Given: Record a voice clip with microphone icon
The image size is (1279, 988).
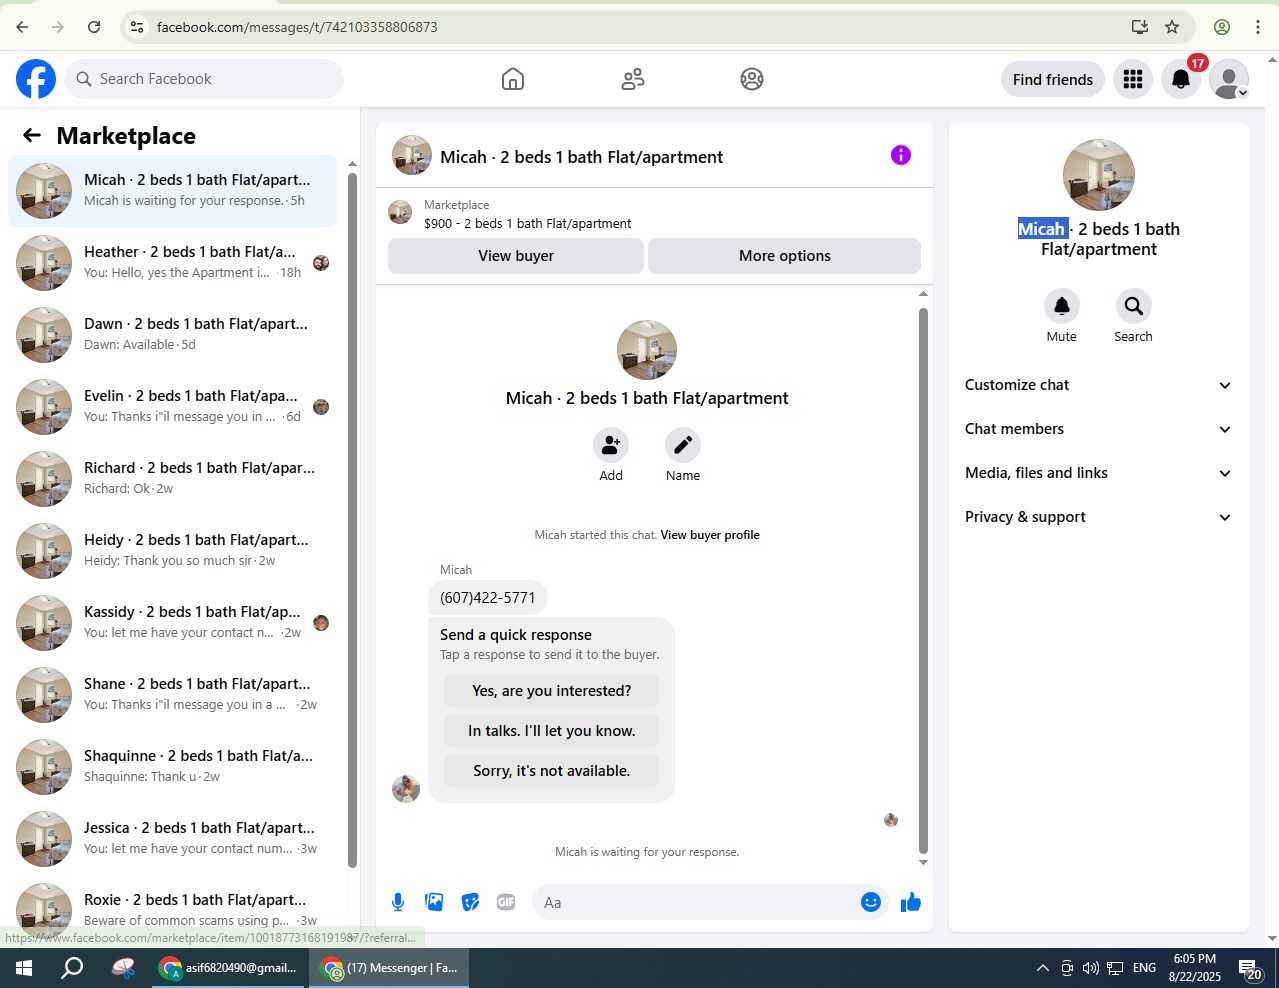Looking at the screenshot, I should point(398,902).
